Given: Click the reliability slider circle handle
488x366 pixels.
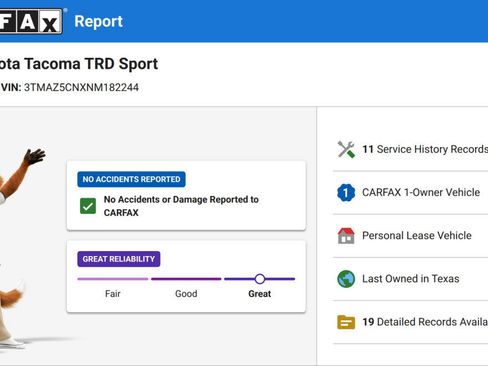Looking at the screenshot, I should [260, 279].
